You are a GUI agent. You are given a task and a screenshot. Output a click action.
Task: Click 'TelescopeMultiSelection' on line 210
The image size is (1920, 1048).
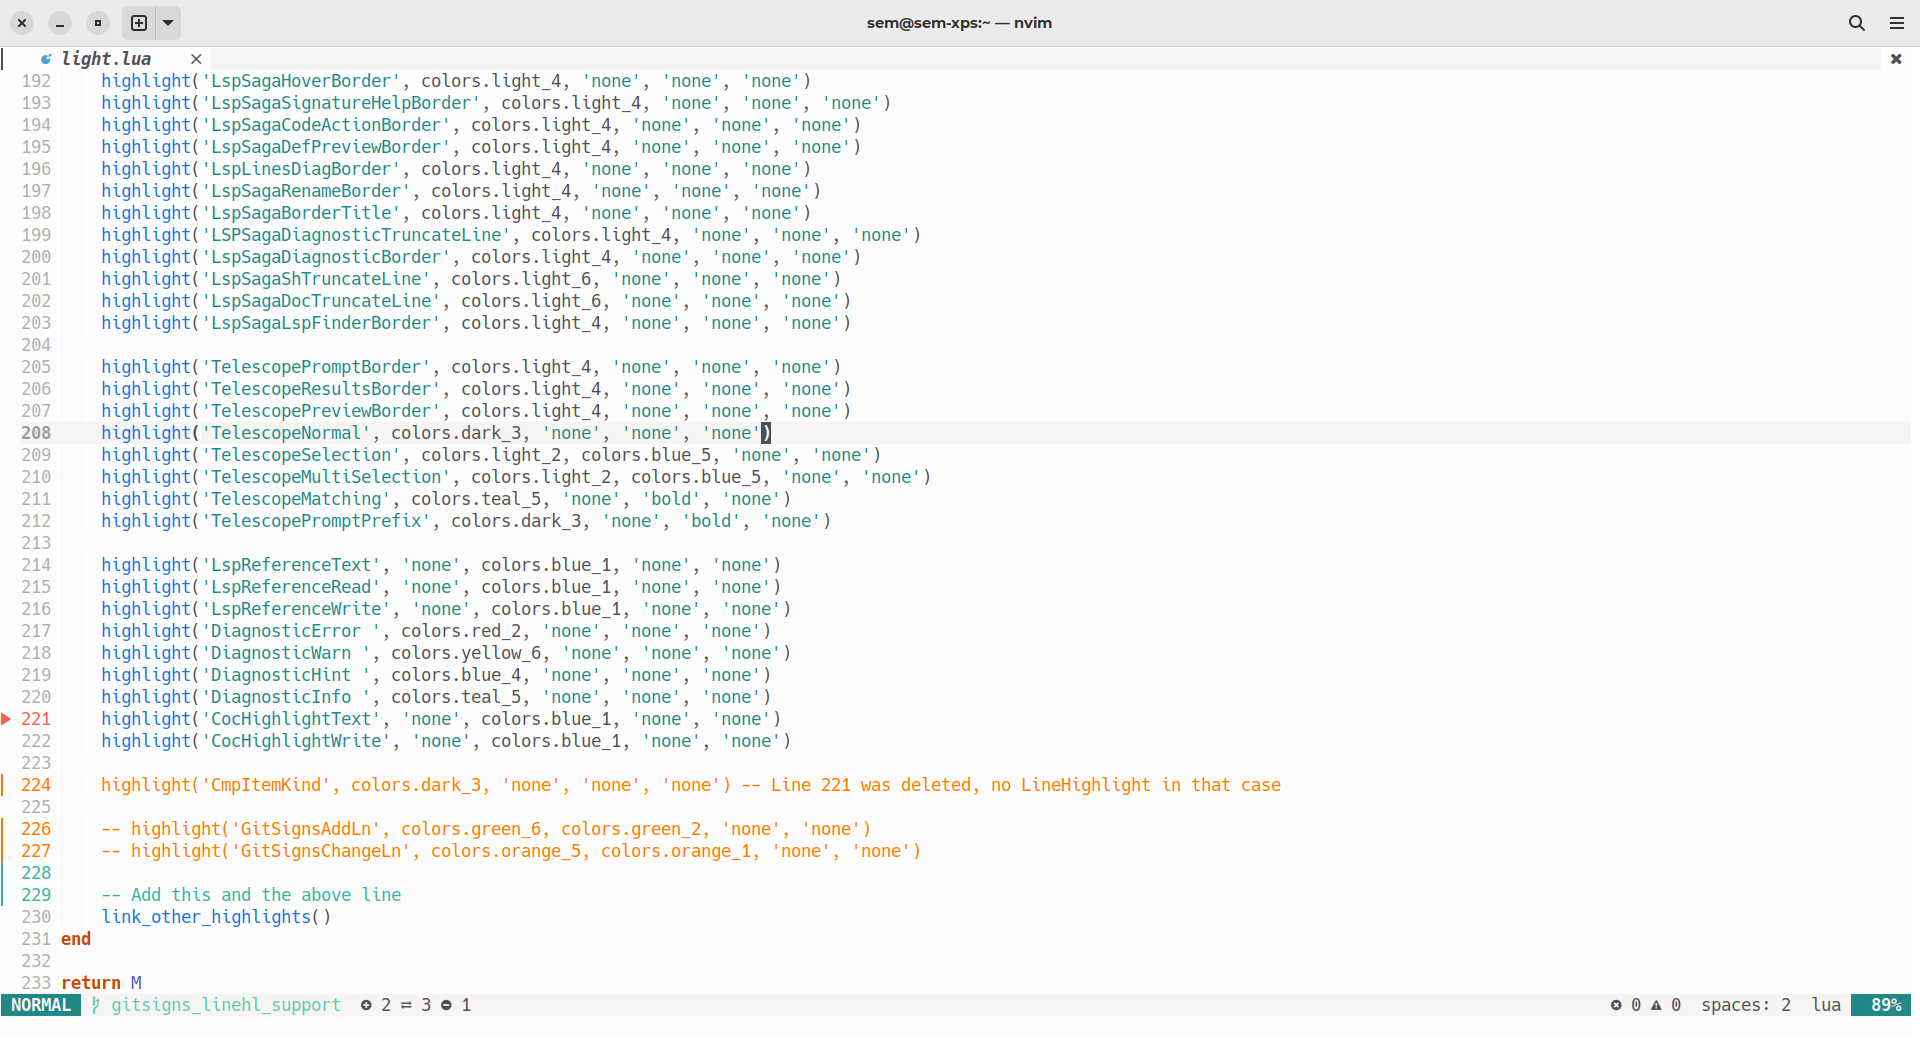326,477
